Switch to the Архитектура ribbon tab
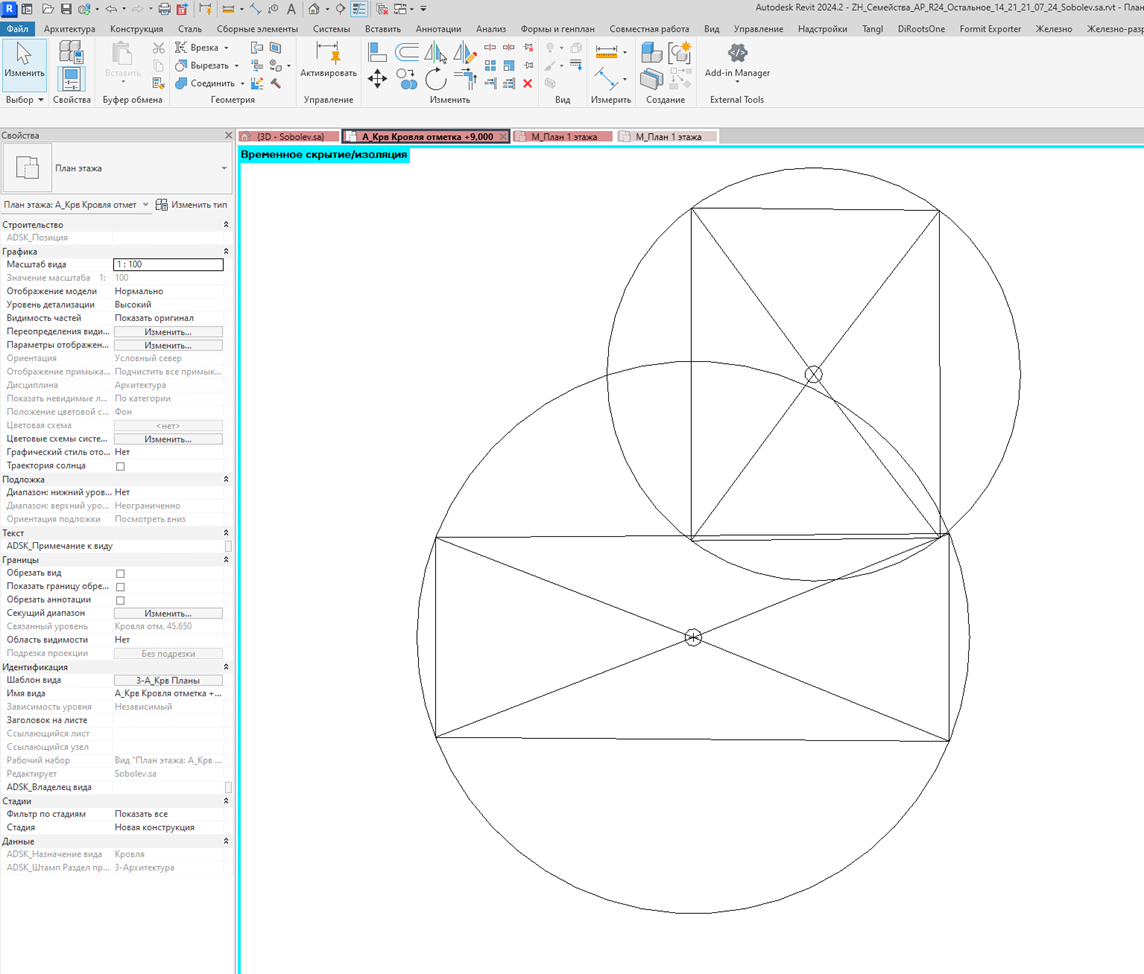Screen dimensions: 1144x974 [69, 29]
